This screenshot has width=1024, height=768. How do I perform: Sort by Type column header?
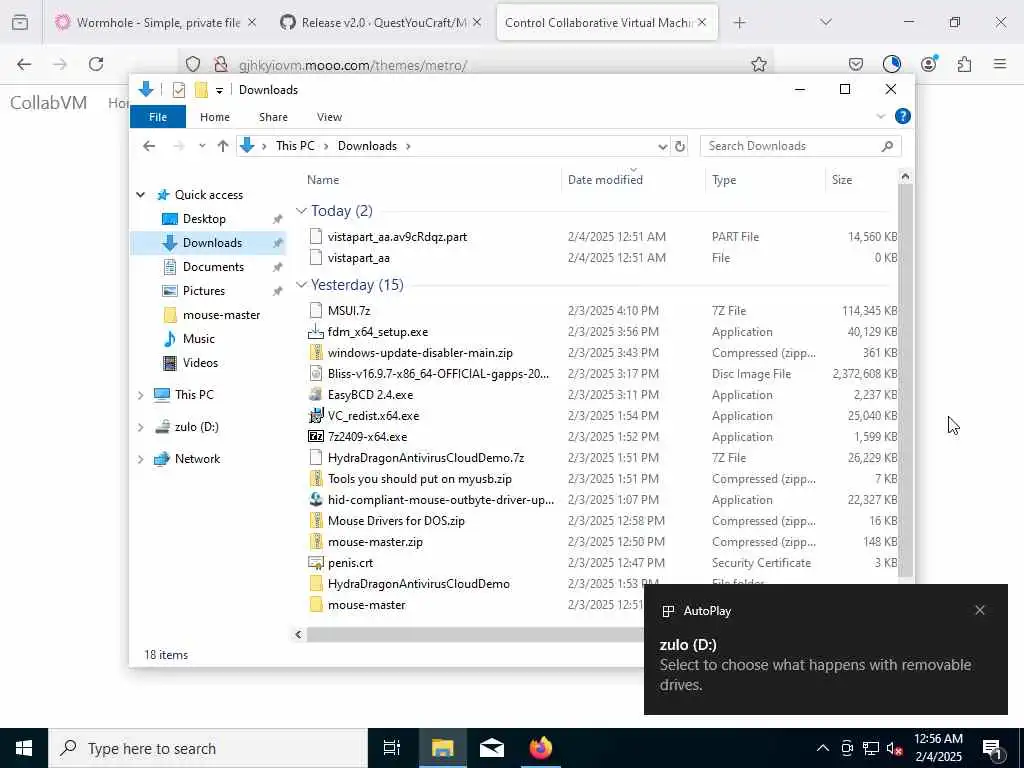(x=724, y=180)
